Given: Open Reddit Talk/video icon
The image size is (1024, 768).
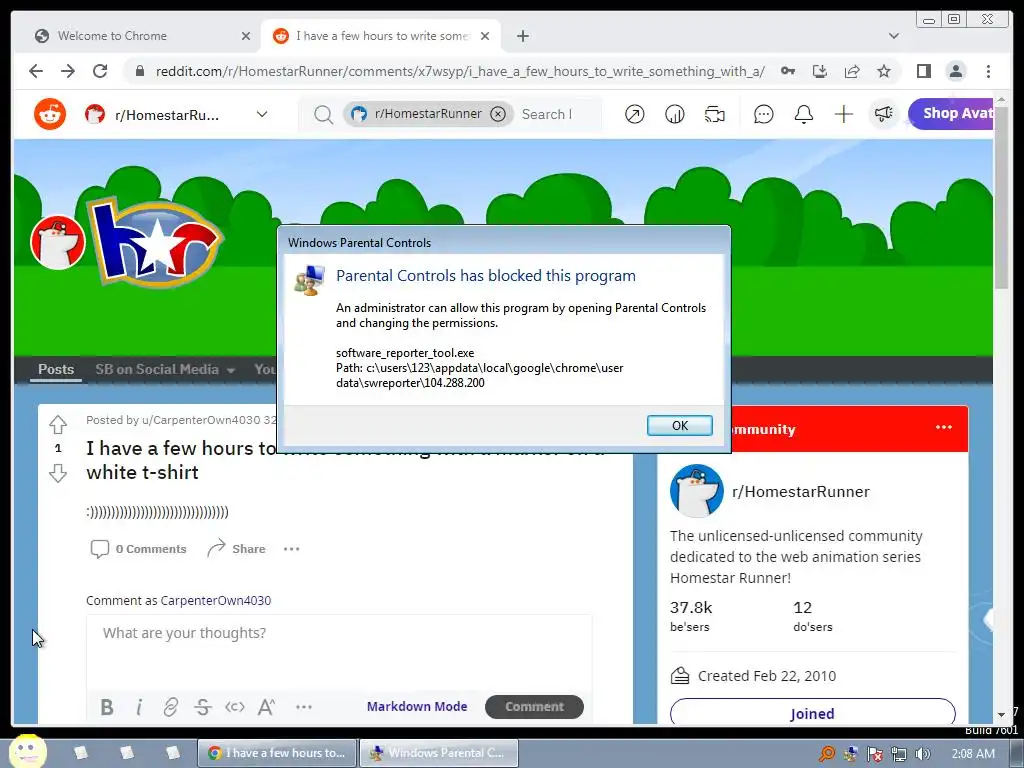Looking at the screenshot, I should coord(714,114).
